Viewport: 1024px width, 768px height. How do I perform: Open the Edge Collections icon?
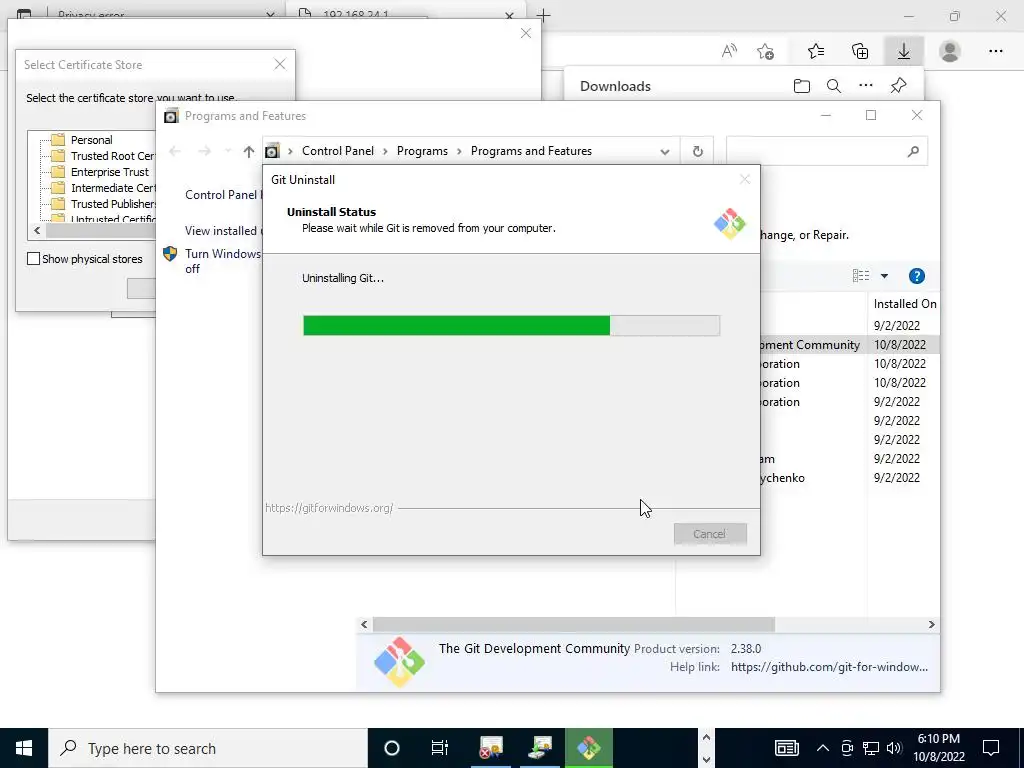860,51
